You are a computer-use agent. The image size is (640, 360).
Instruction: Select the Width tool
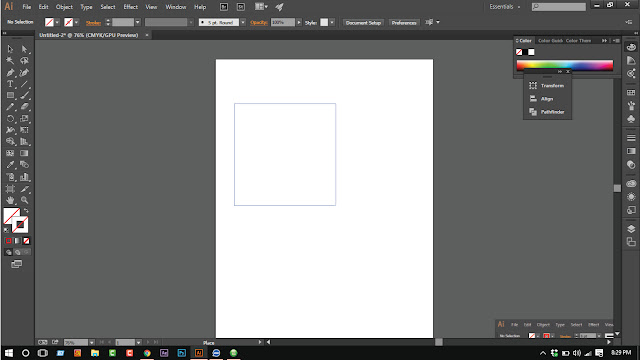[10, 130]
